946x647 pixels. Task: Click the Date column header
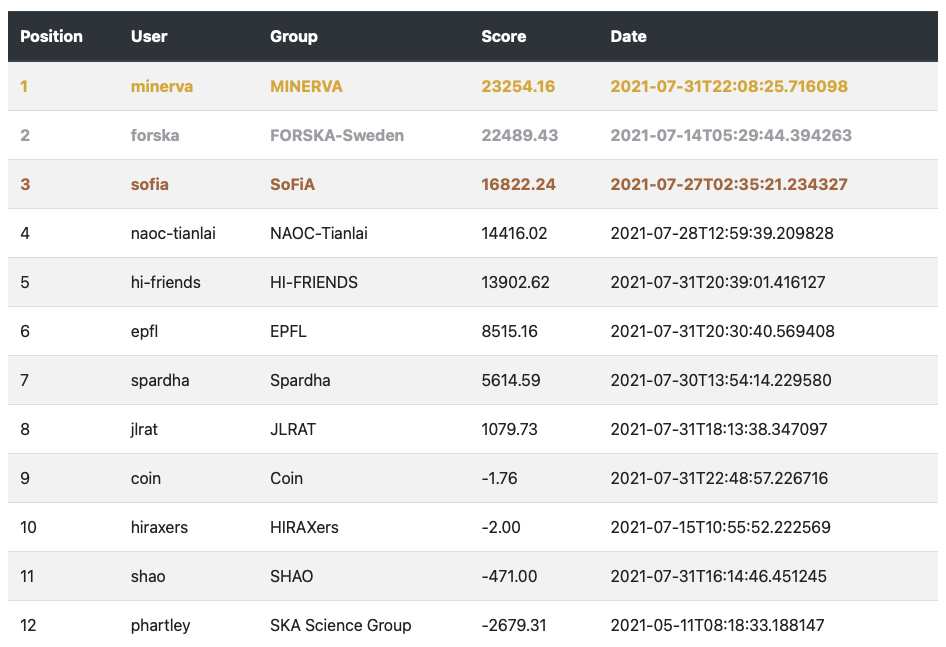click(628, 36)
